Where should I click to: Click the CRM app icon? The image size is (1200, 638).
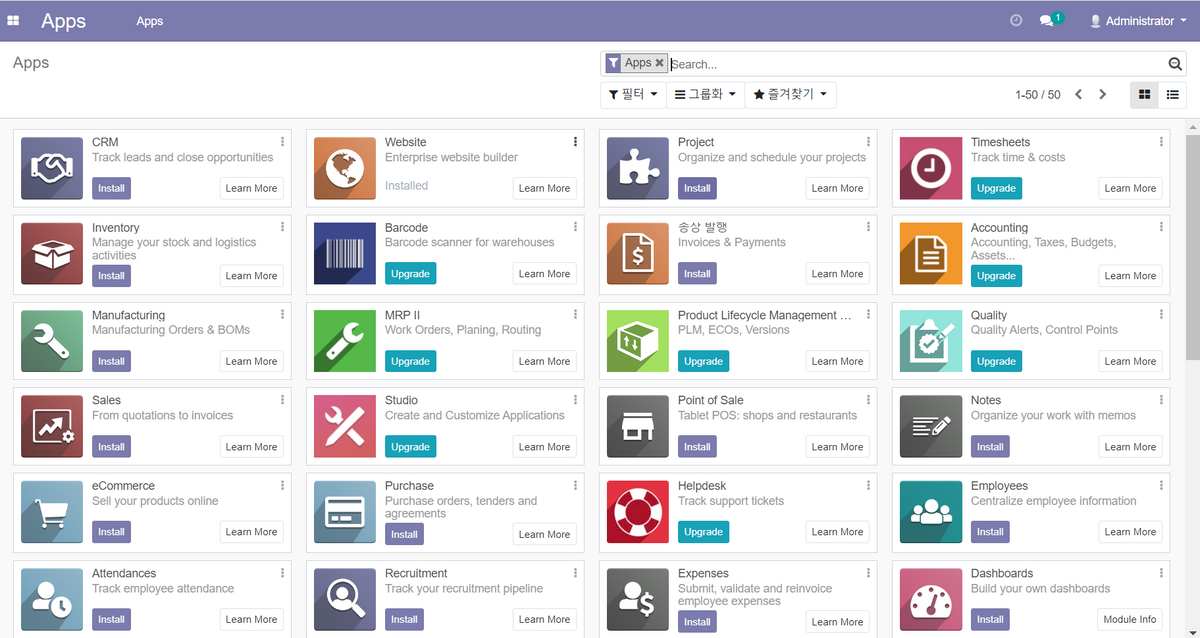tap(51, 168)
